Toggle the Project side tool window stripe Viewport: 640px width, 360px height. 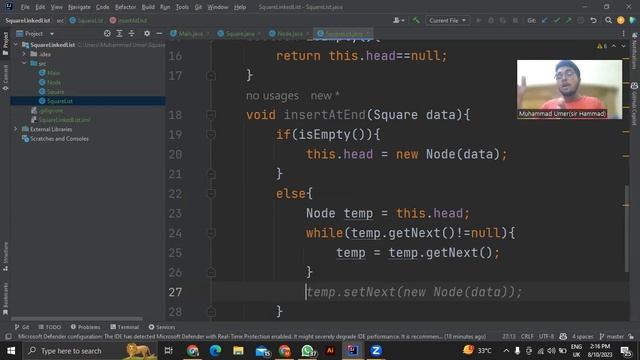pos(5,43)
